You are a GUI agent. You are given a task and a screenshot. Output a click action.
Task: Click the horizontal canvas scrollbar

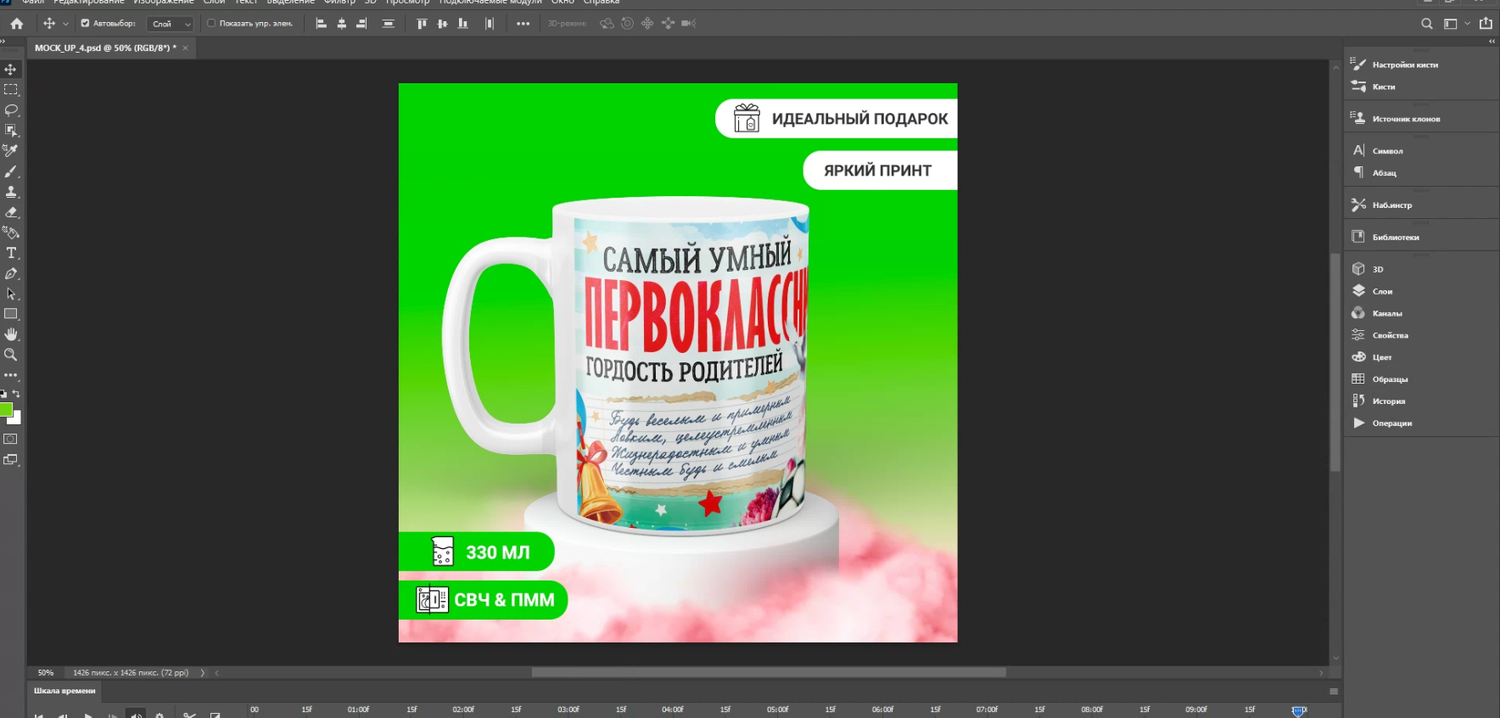click(768, 673)
